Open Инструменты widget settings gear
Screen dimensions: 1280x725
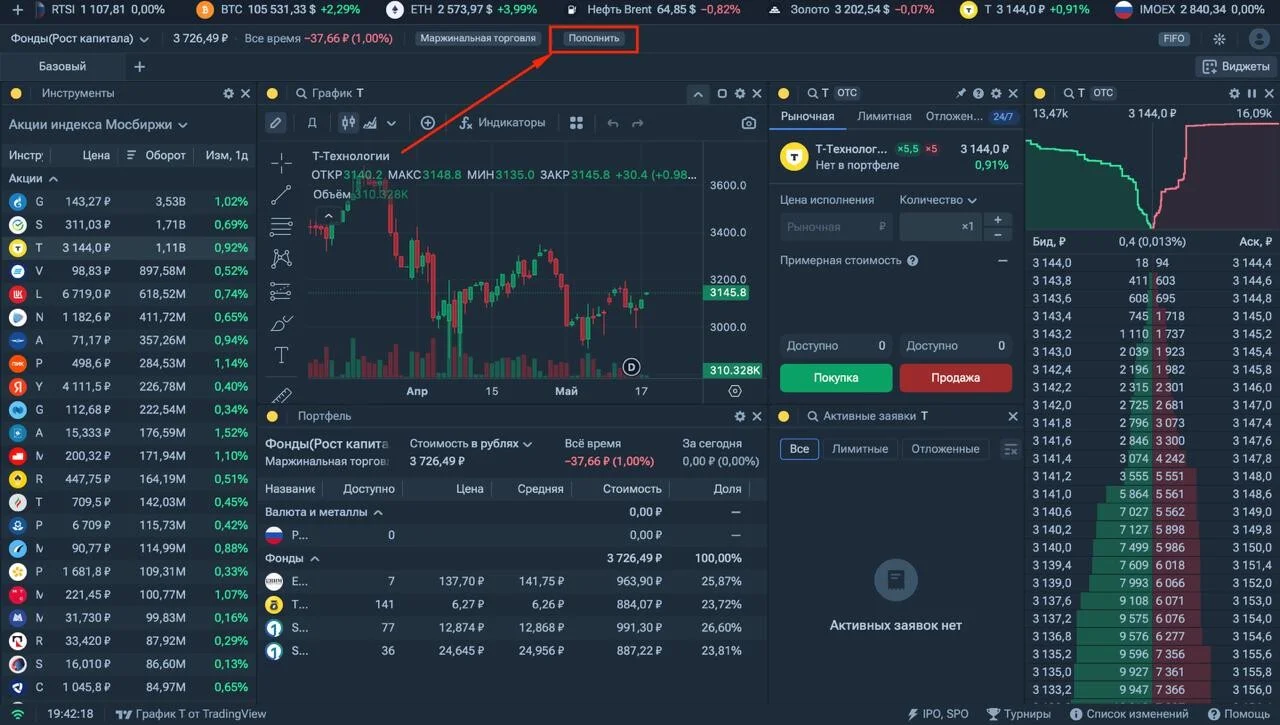[228, 93]
